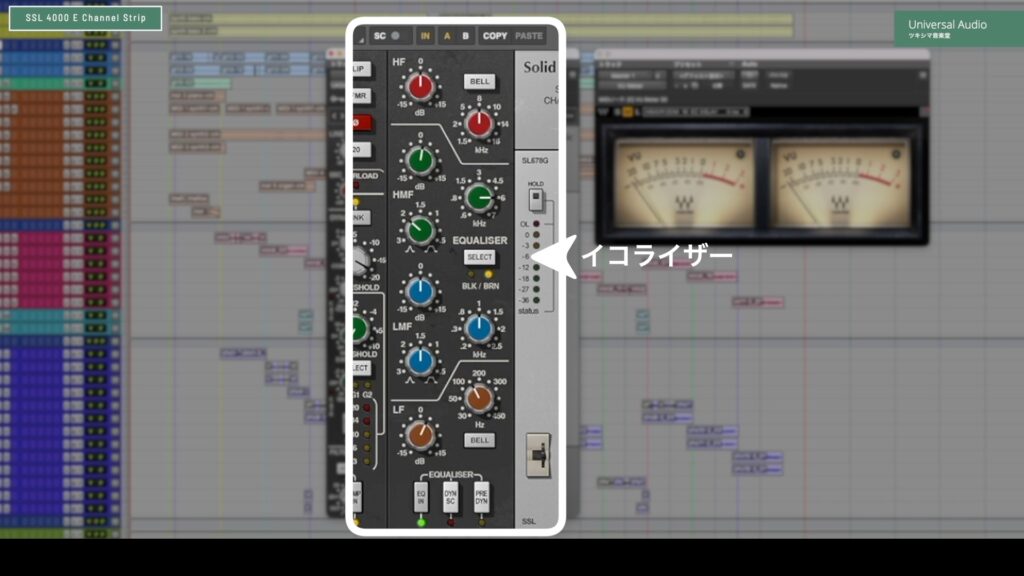Viewport: 1024px width, 576px height.
Task: Enable the LF BELL button
Action: 479,440
